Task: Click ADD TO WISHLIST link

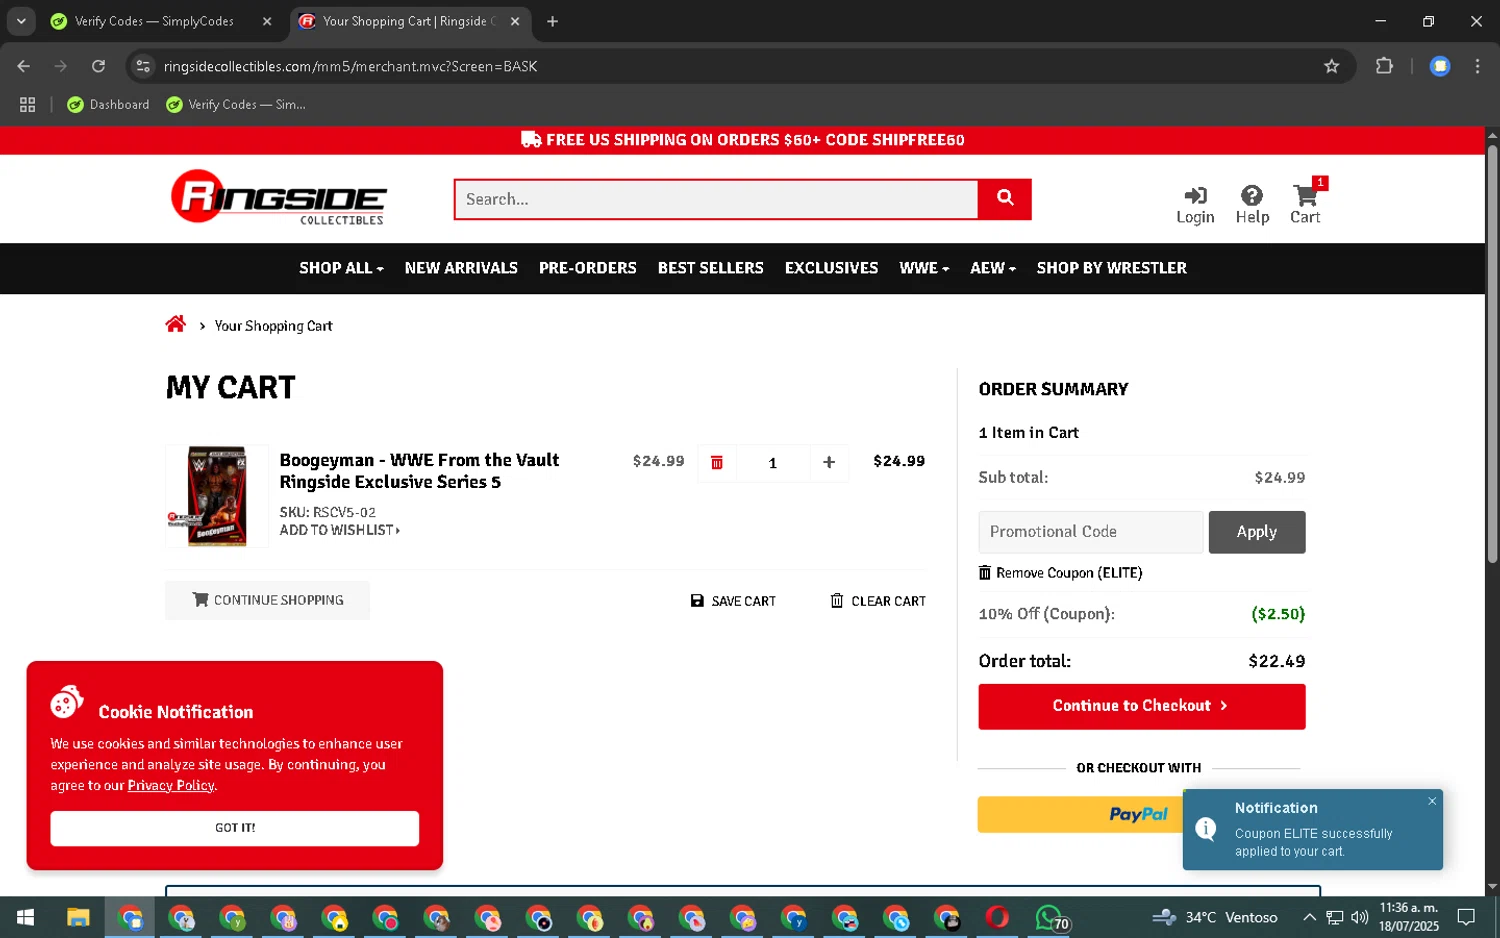Action: pyautogui.click(x=340, y=530)
